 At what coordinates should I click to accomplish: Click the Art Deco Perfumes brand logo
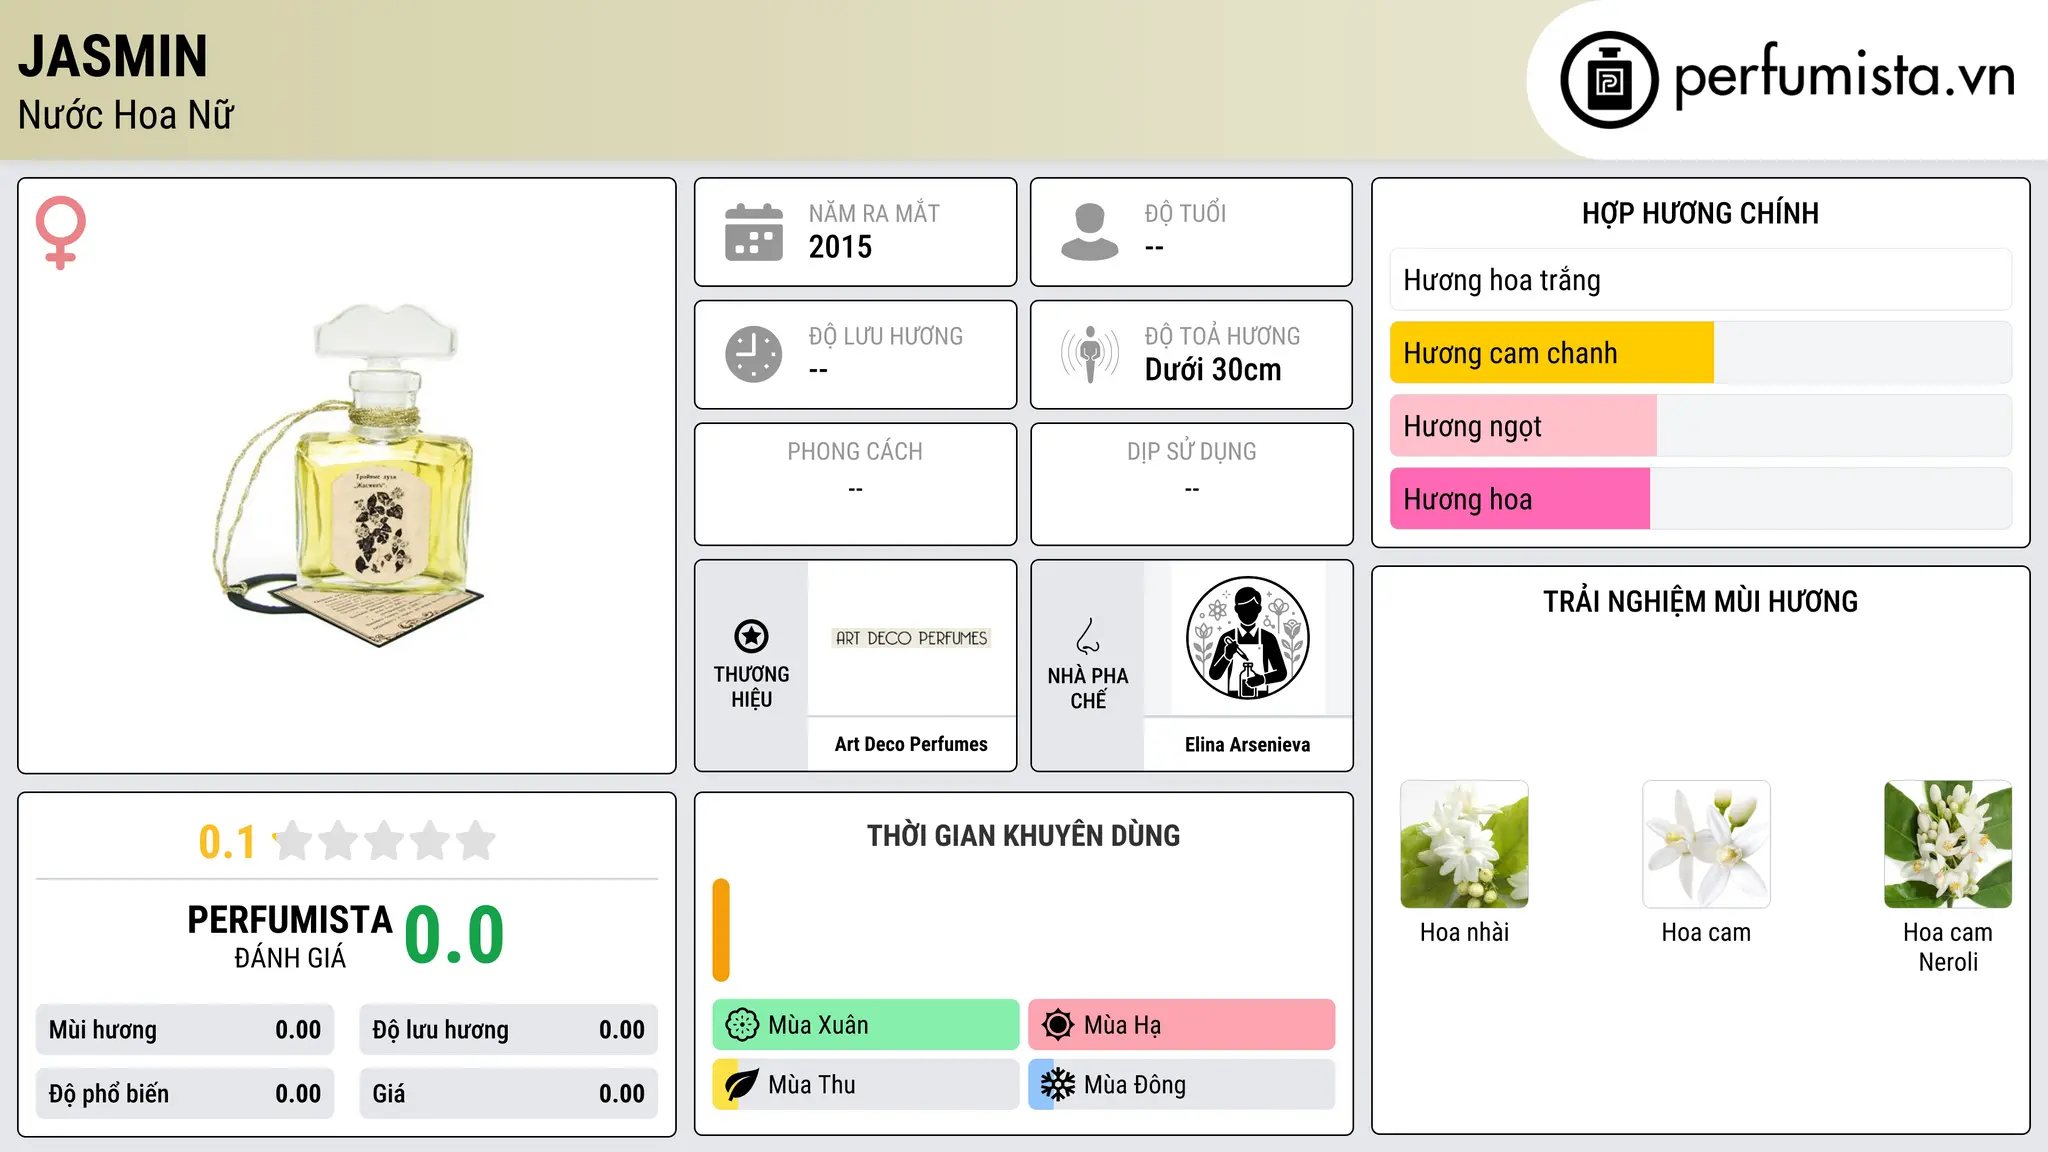[x=911, y=638]
